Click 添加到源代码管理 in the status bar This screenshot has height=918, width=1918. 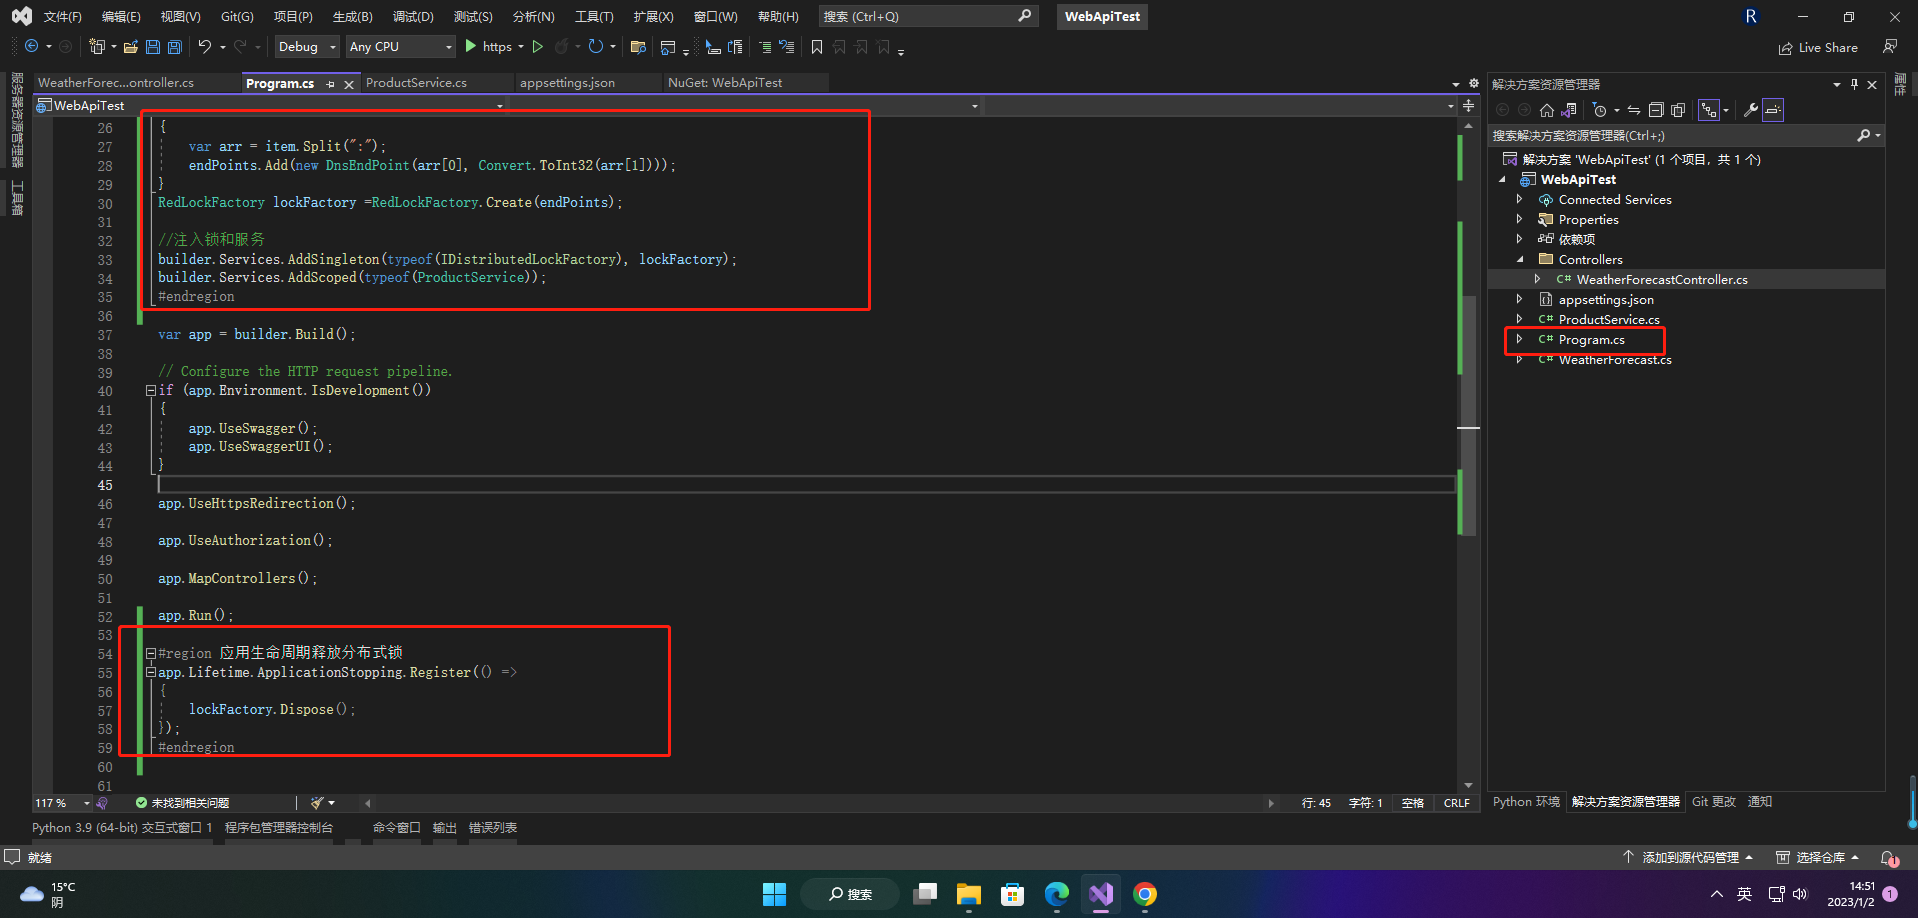pyautogui.click(x=1688, y=858)
